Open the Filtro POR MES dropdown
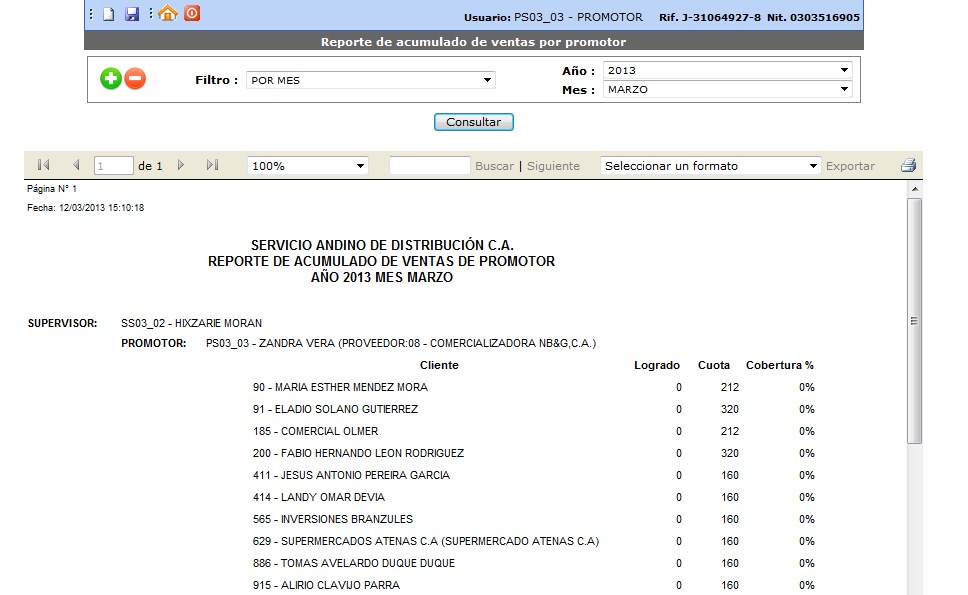Viewport: 968px width, 595px height. coord(370,80)
